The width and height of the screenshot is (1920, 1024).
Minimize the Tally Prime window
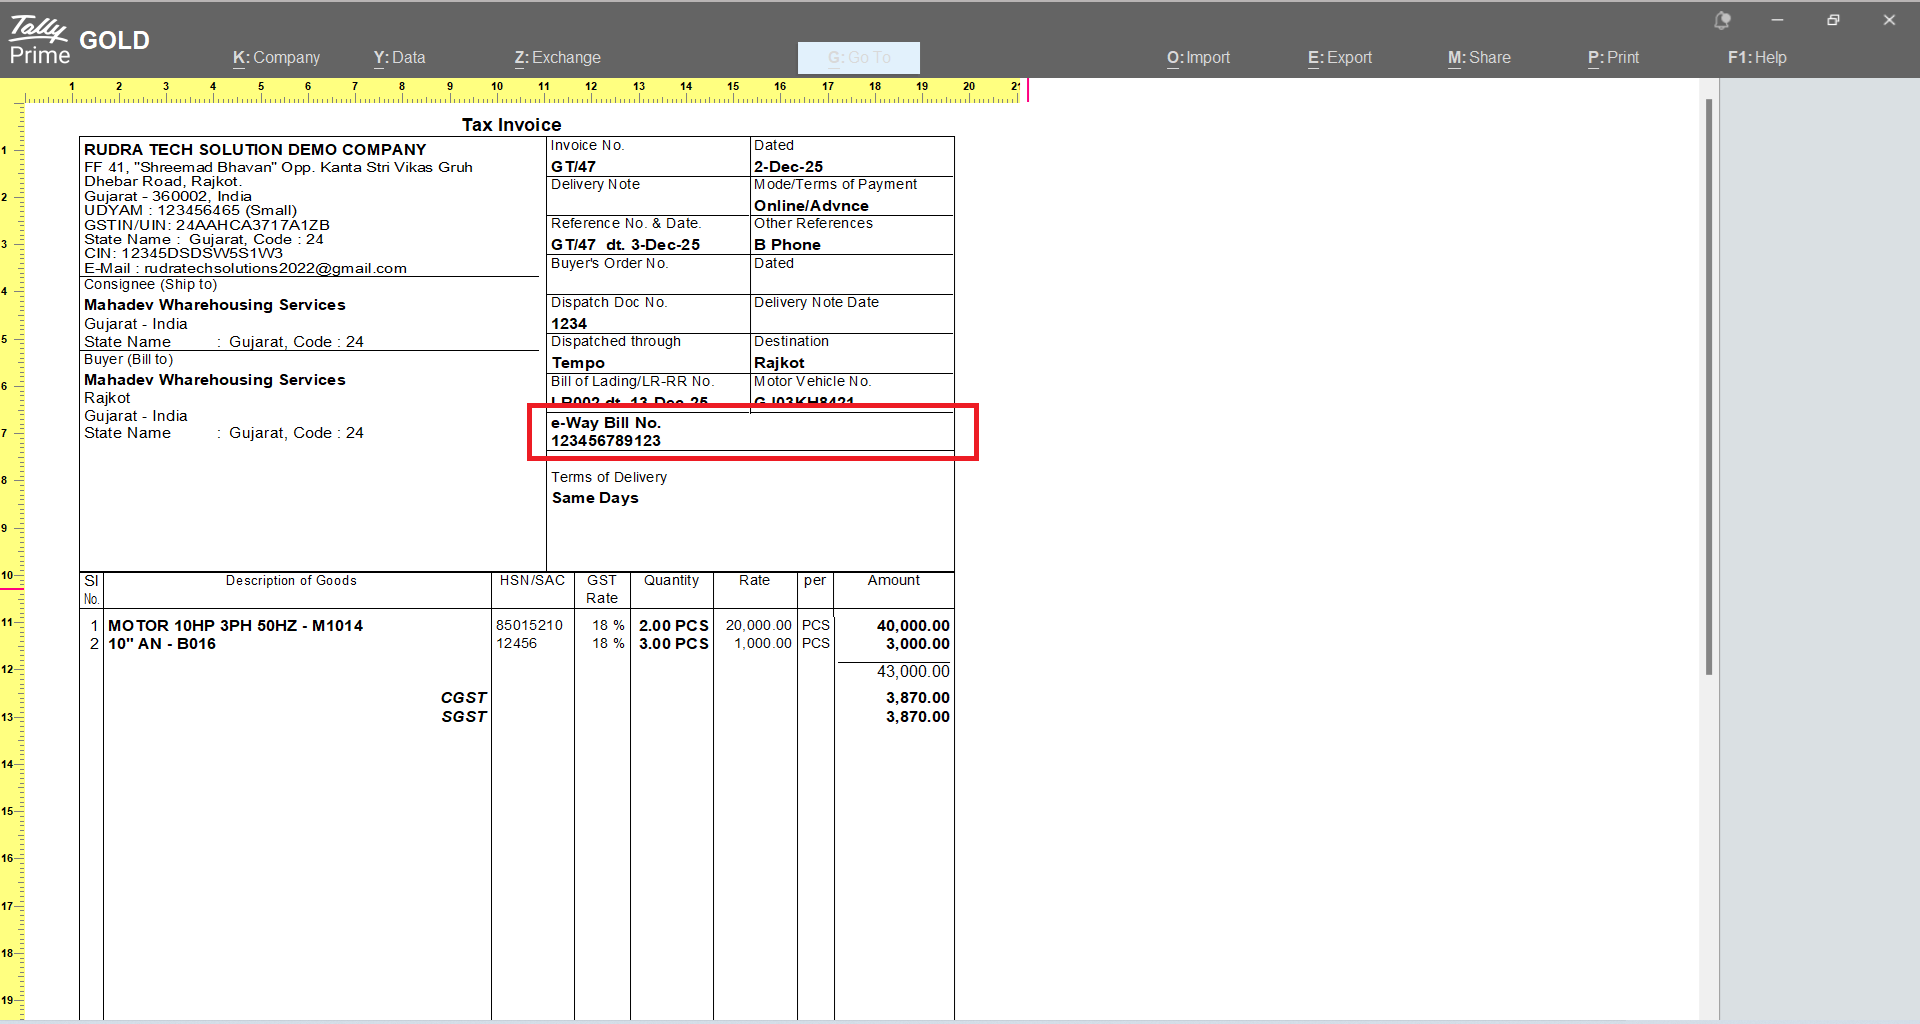(1777, 20)
